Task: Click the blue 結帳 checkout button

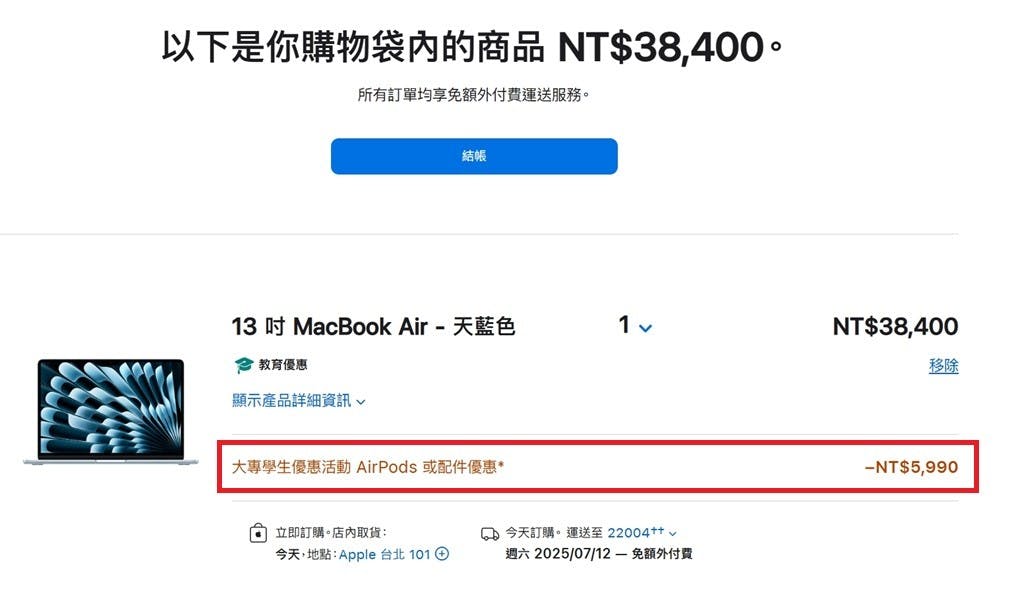Action: coord(473,156)
